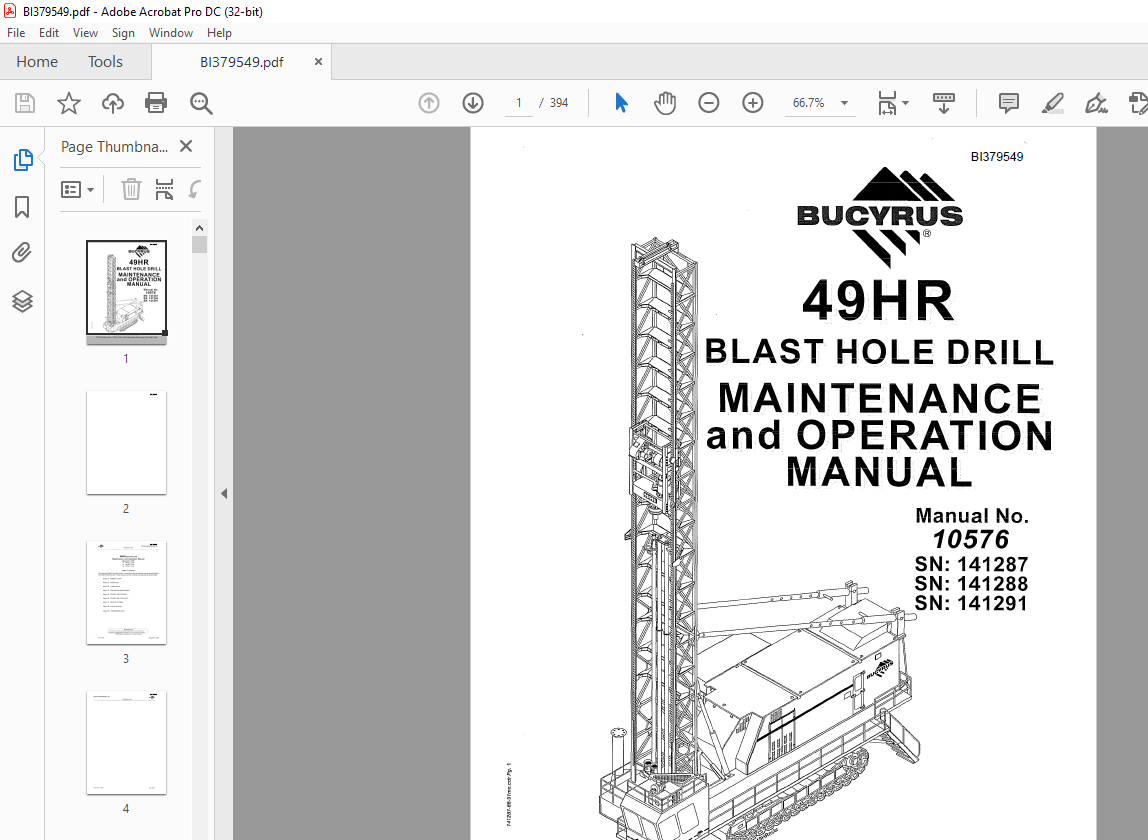Open the File menu
Viewport: 1148px width, 840px height.
point(16,33)
